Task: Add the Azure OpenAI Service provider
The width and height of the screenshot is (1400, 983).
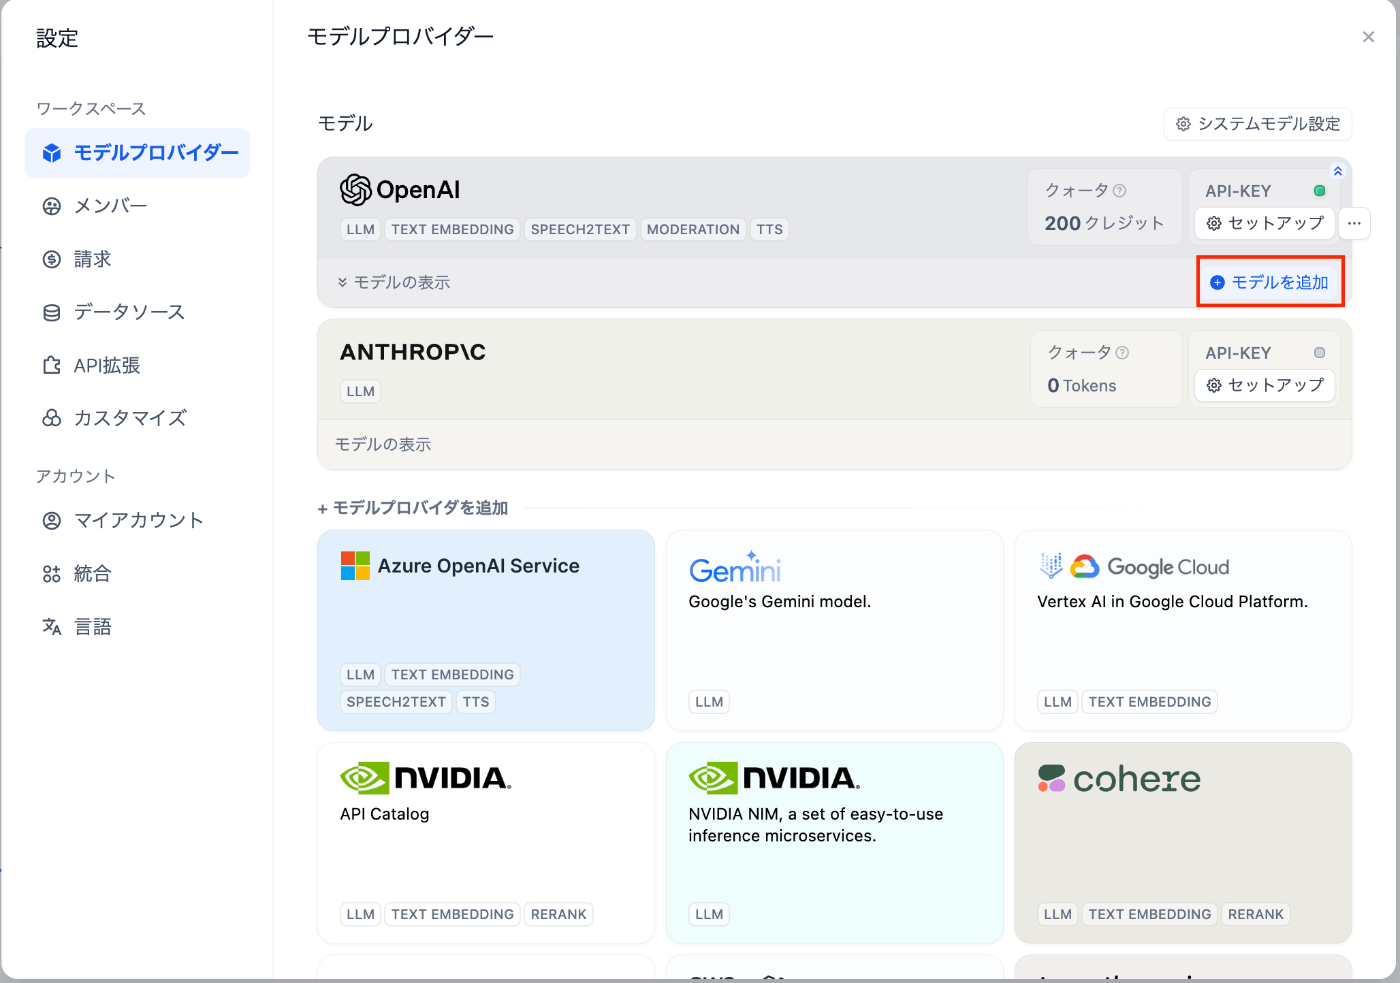Action: 486,630
